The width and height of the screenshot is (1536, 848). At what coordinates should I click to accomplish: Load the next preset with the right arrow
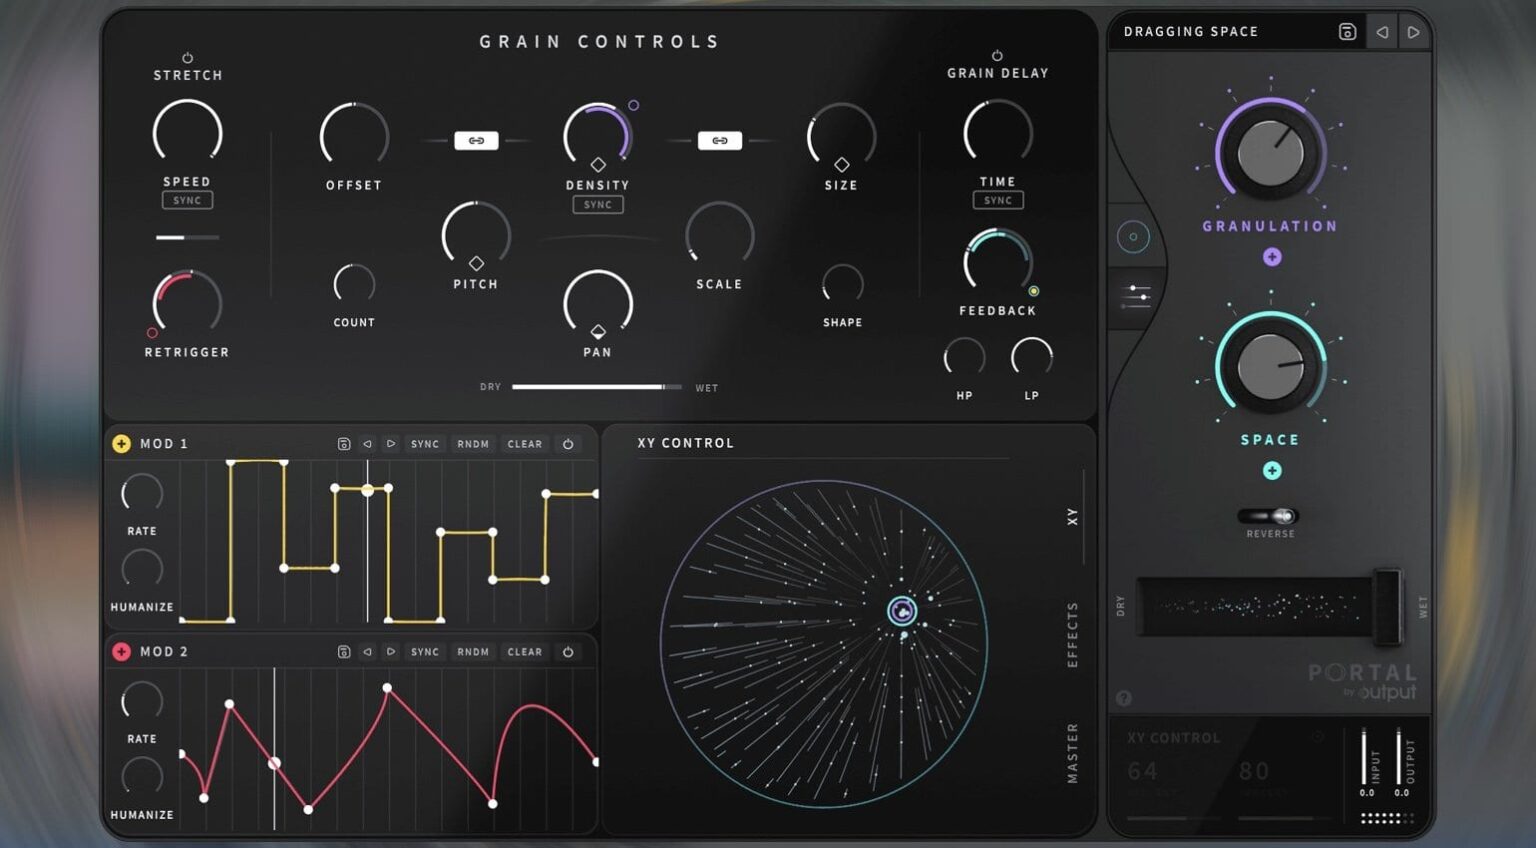(1414, 31)
